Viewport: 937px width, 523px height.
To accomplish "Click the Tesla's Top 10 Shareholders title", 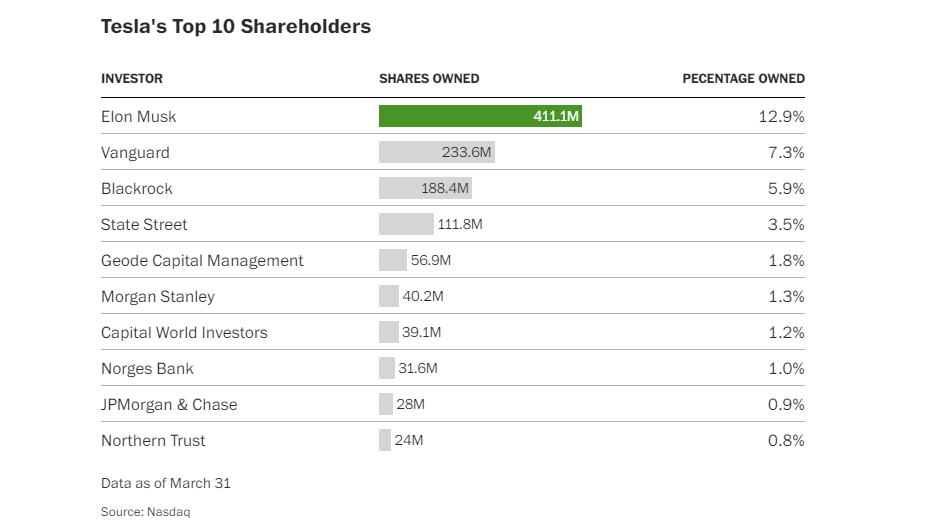I will tap(236, 27).
